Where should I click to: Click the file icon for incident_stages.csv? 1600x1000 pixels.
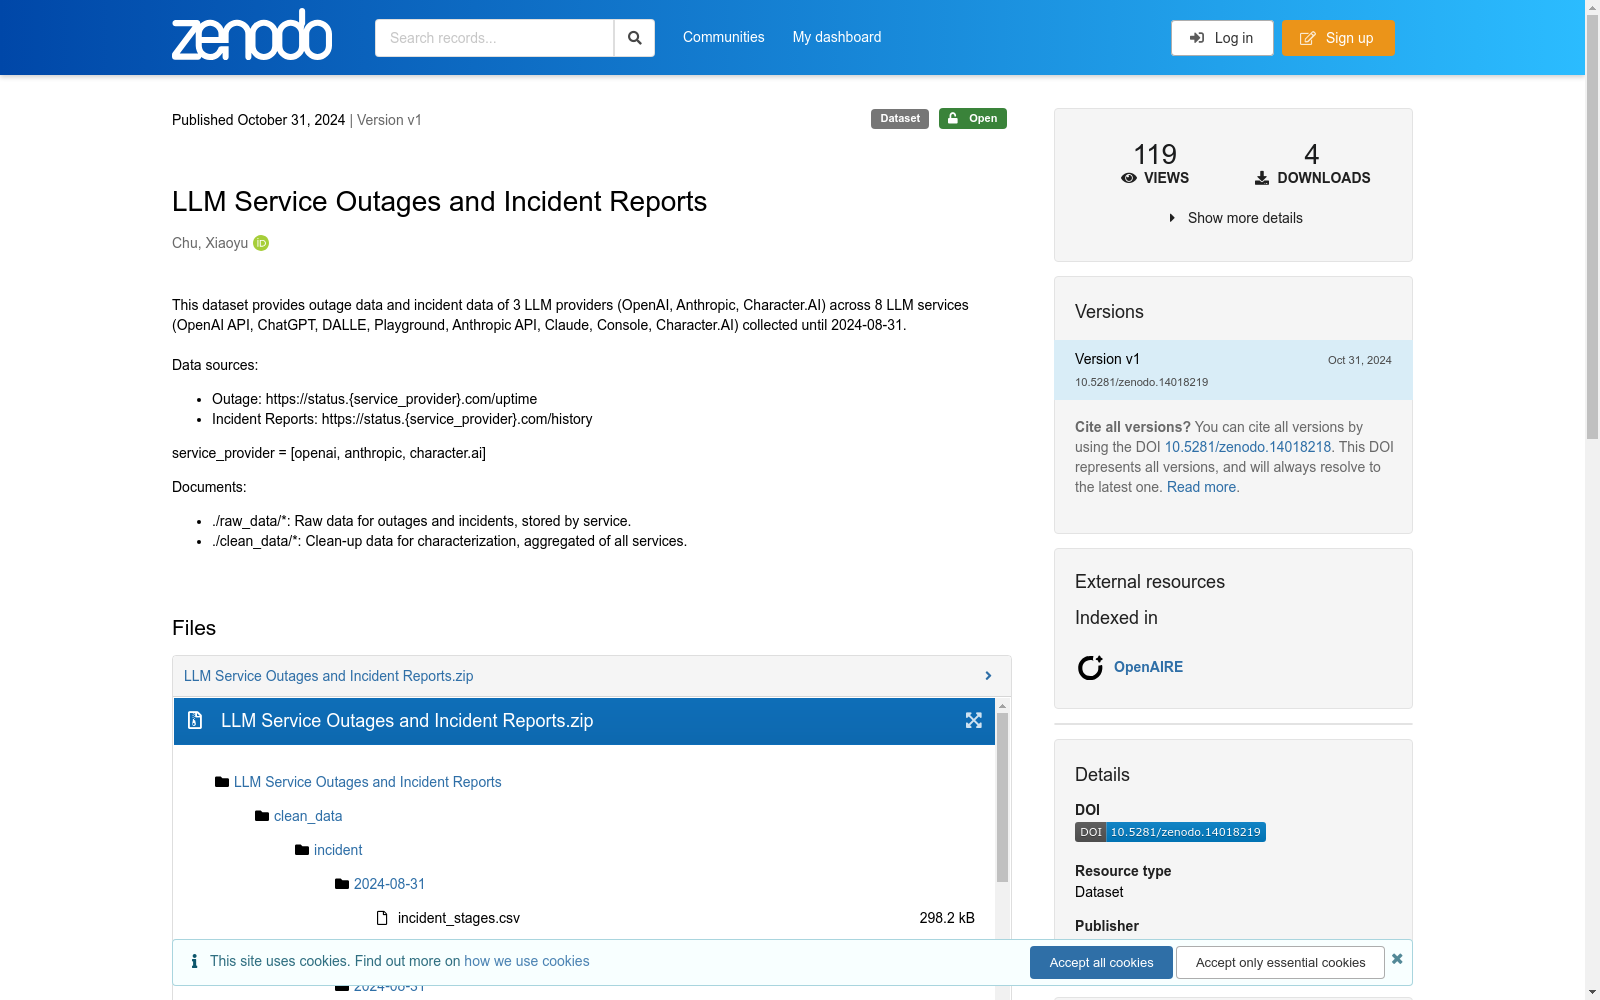(382, 918)
